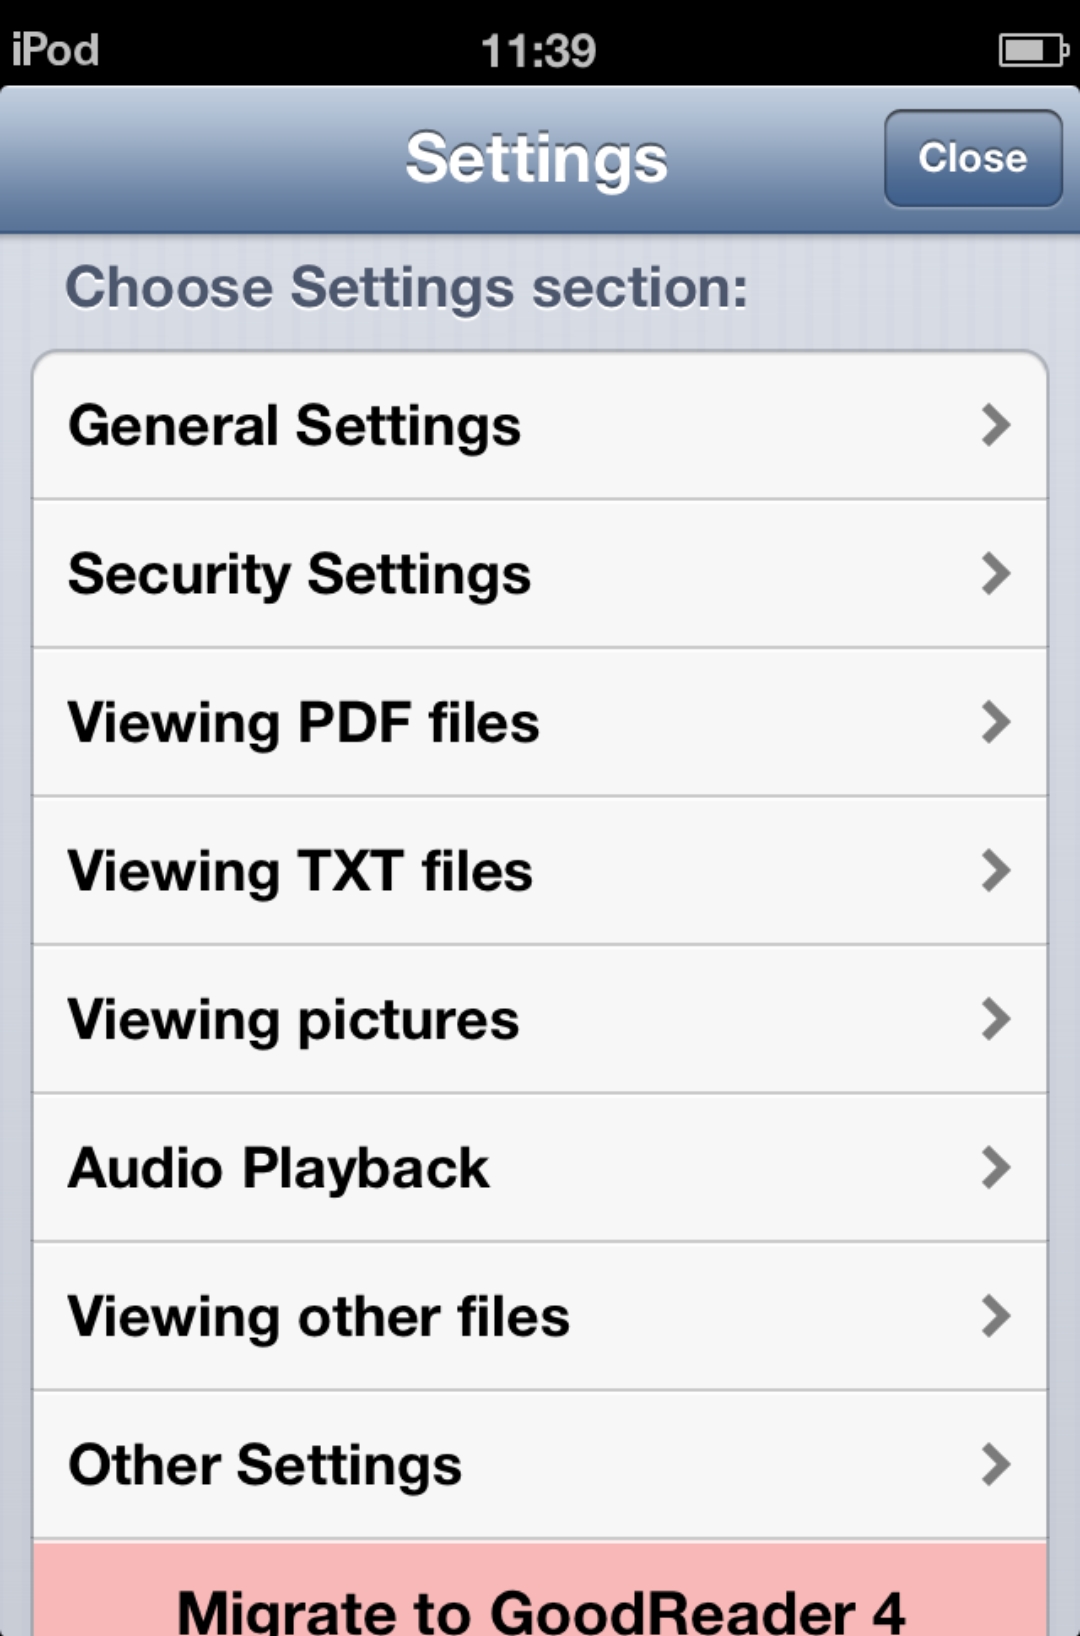Screen dimensions: 1080x1636
Task: Click chevron on Viewing pictures row
Action: tap(996, 1019)
